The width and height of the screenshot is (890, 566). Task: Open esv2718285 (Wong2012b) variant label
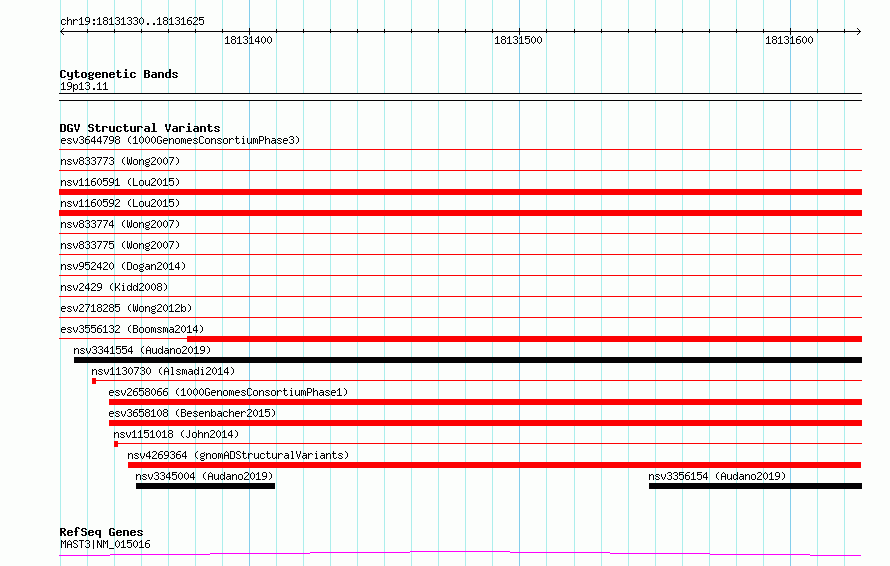pos(126,308)
